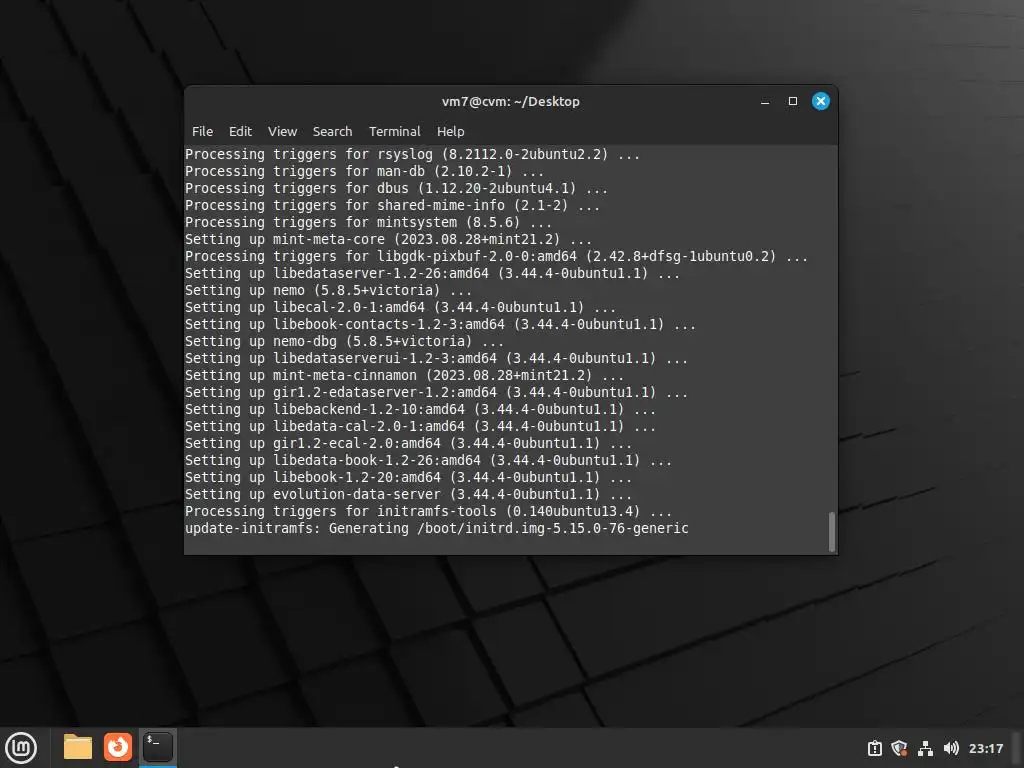The height and width of the screenshot is (768, 1024).
Task: Open the Firefox browser from the panel
Action: [x=118, y=747]
